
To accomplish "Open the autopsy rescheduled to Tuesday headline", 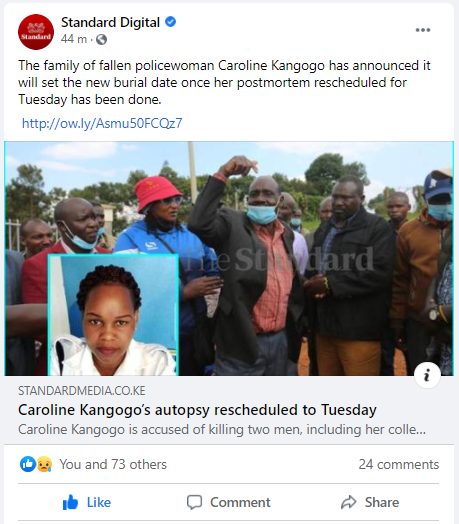I will click(197, 410).
